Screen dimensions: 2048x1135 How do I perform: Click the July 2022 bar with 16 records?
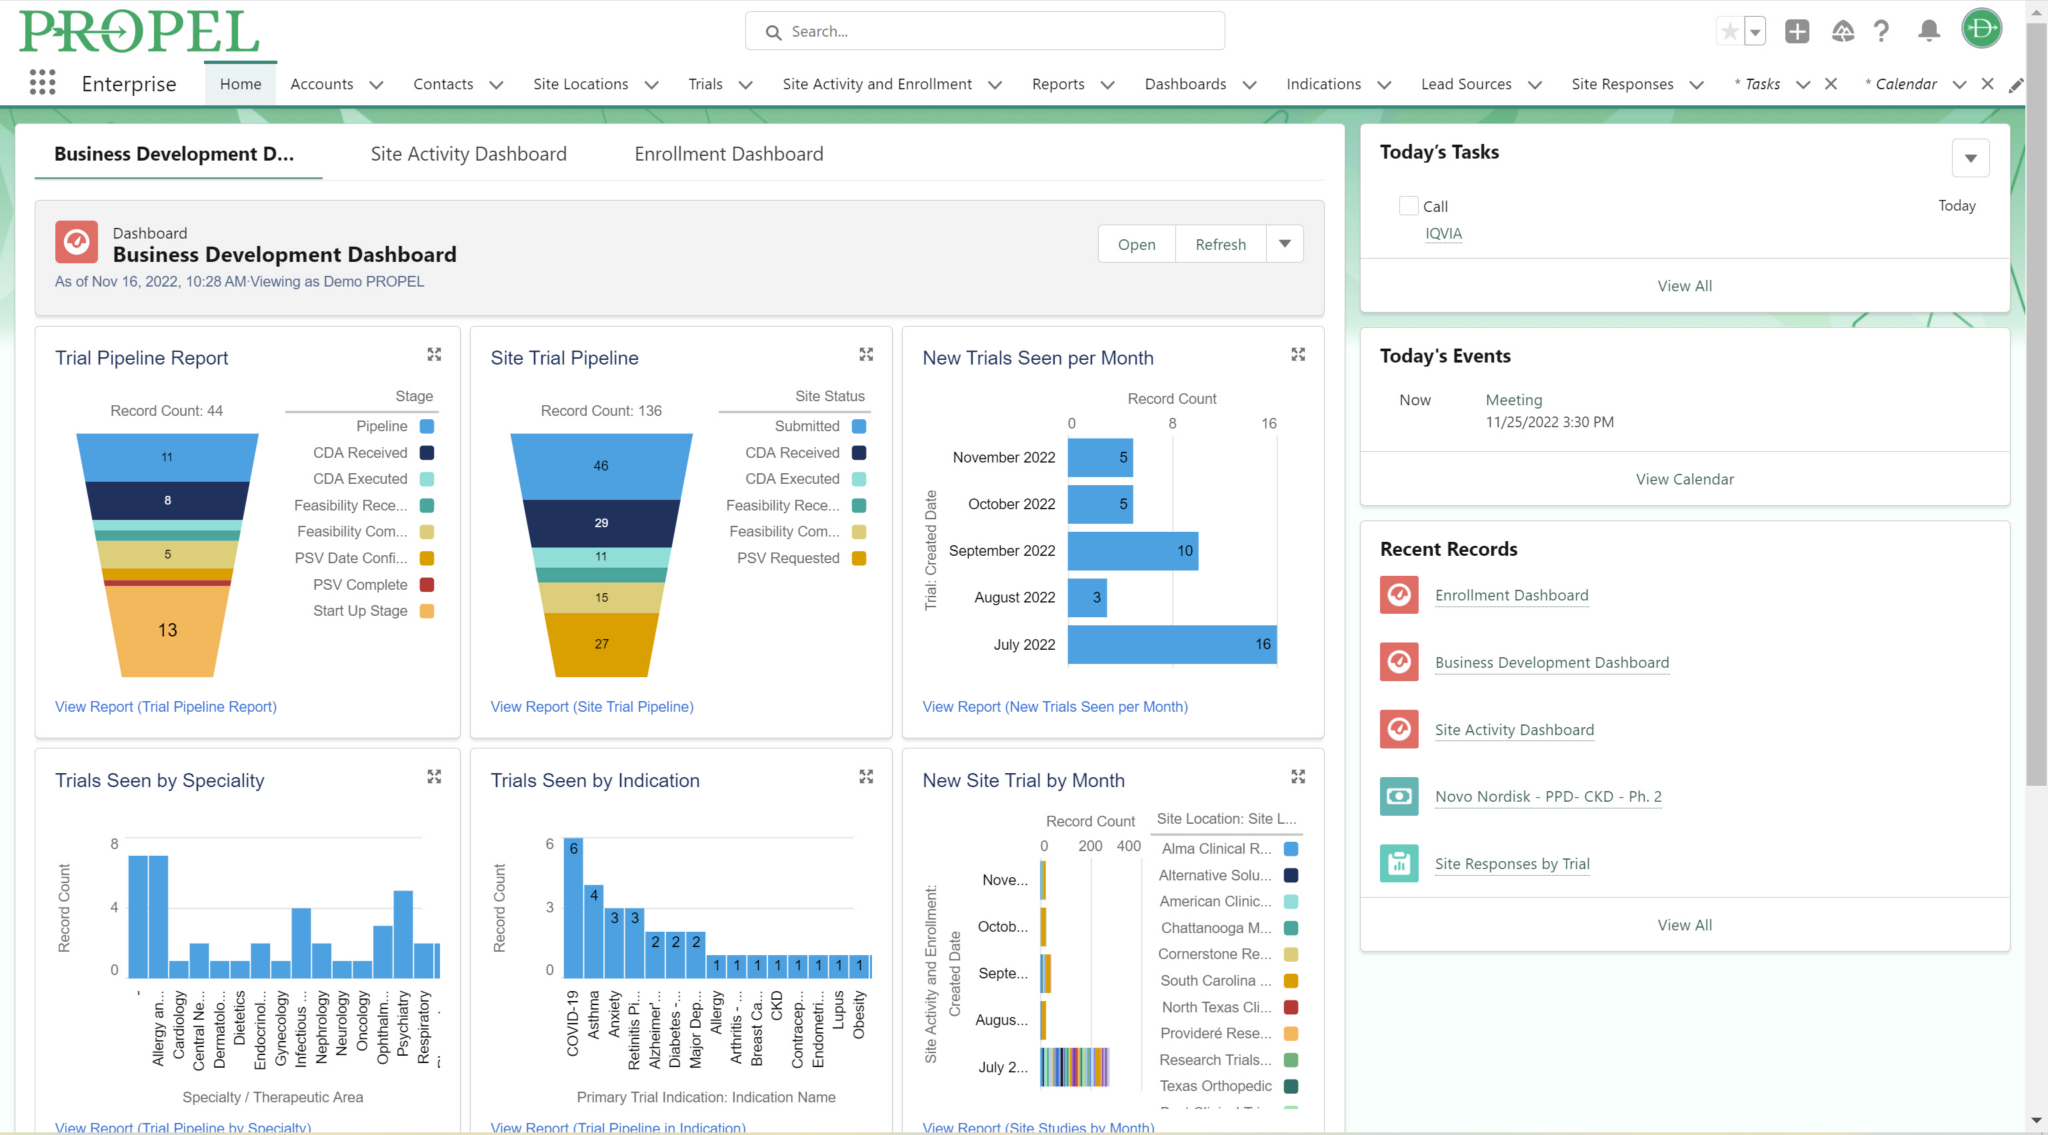1172,644
